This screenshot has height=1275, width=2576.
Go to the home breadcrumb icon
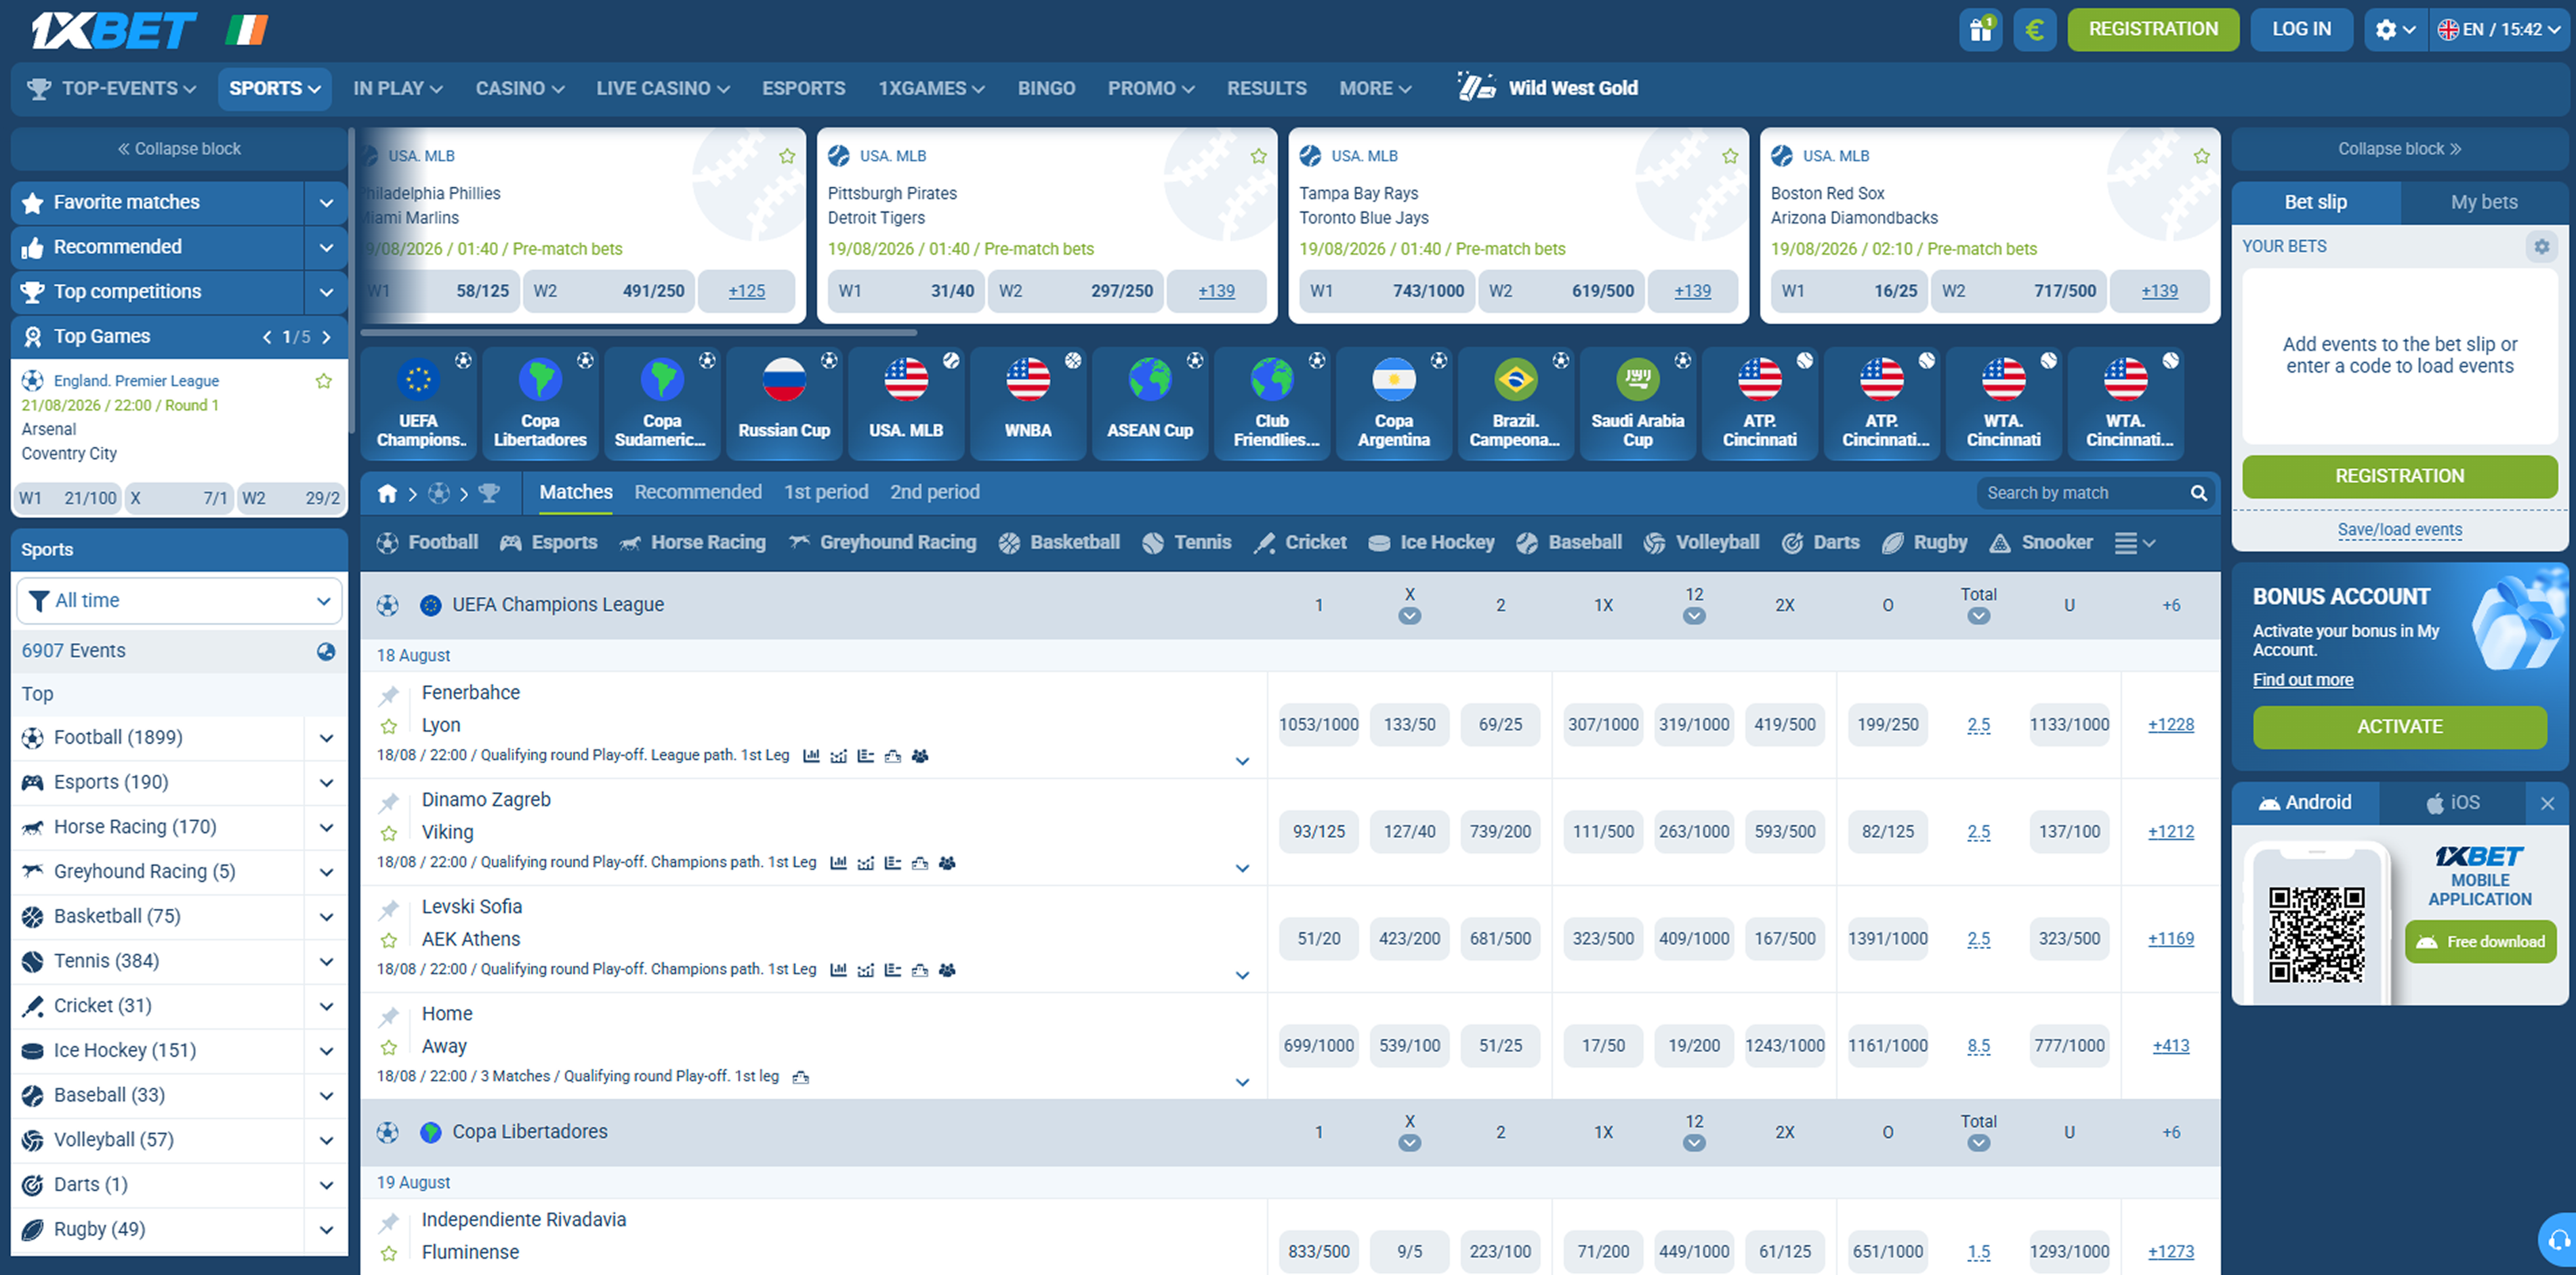[x=387, y=493]
